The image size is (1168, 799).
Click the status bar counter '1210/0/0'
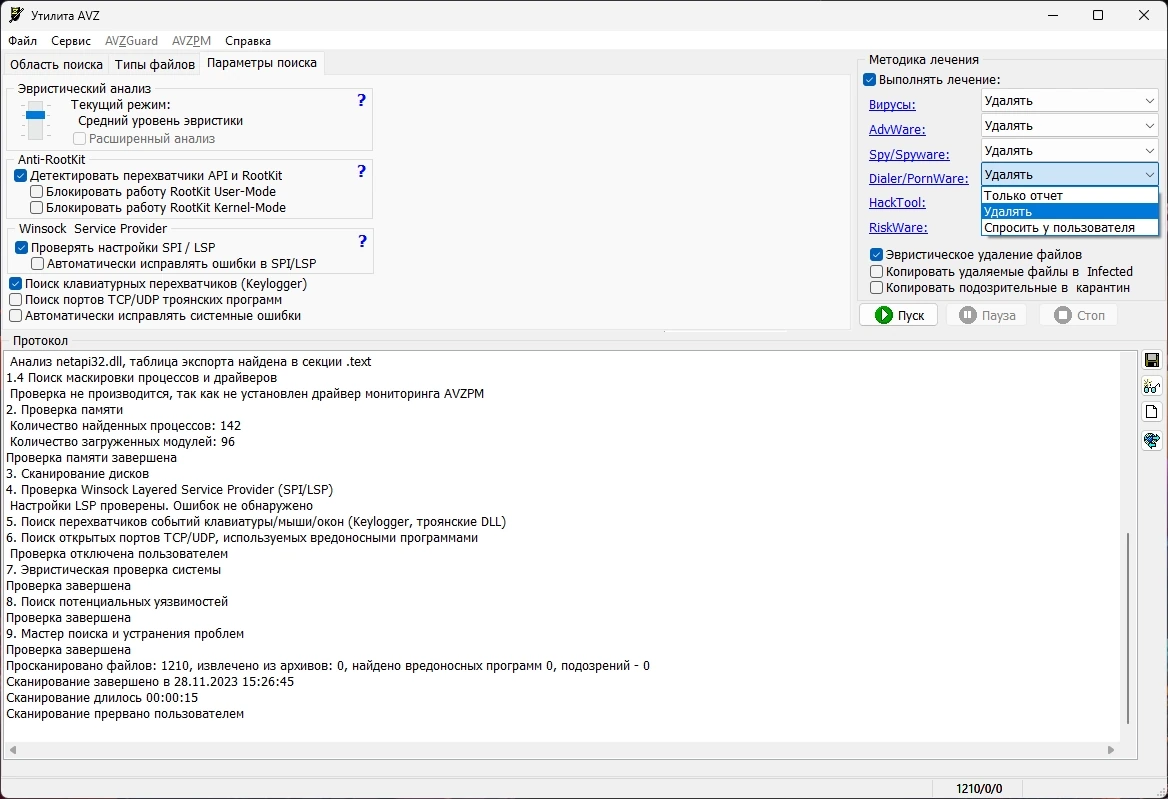(x=979, y=789)
